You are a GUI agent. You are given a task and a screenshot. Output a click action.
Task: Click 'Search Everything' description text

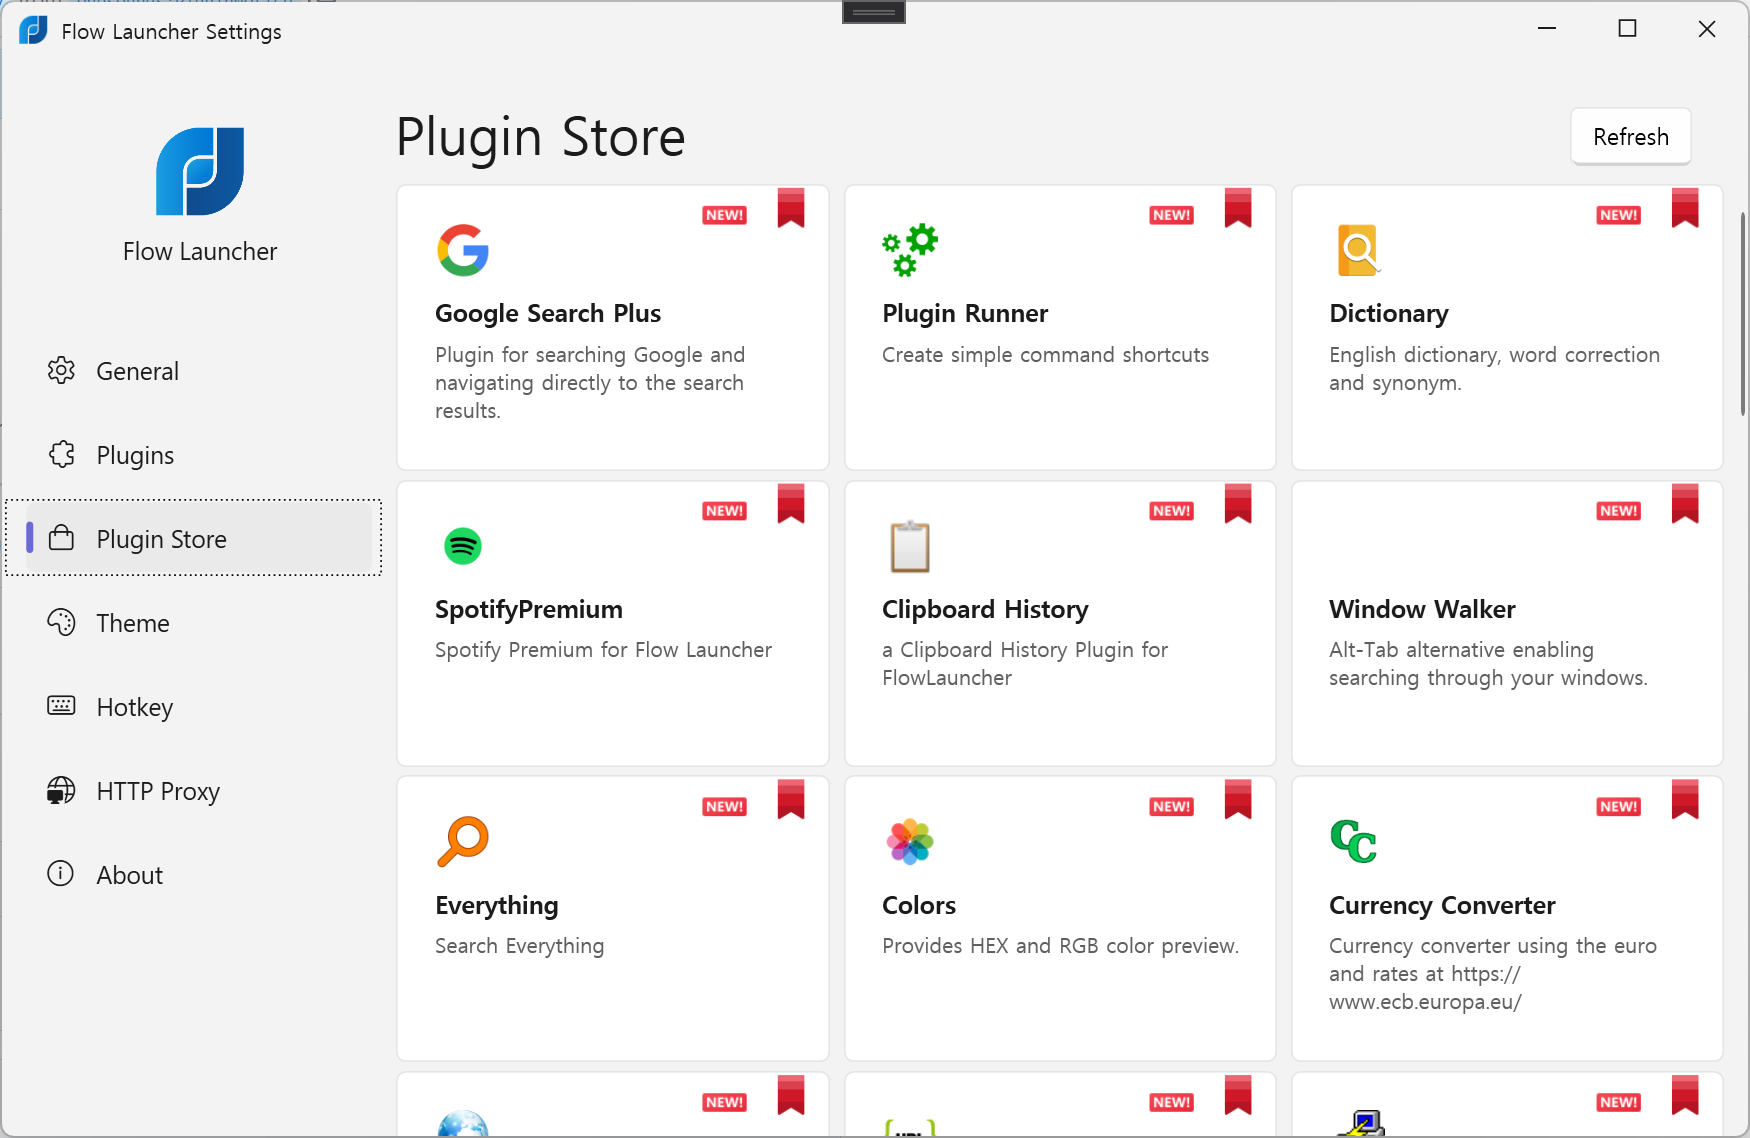coord(519,946)
